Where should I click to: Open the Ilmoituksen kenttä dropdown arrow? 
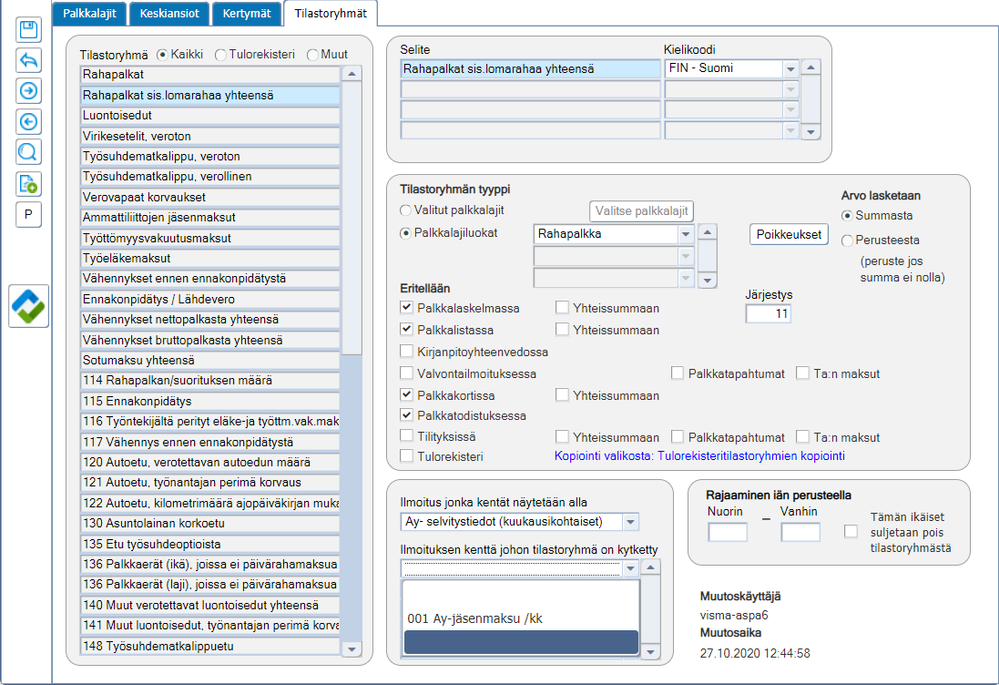630,568
